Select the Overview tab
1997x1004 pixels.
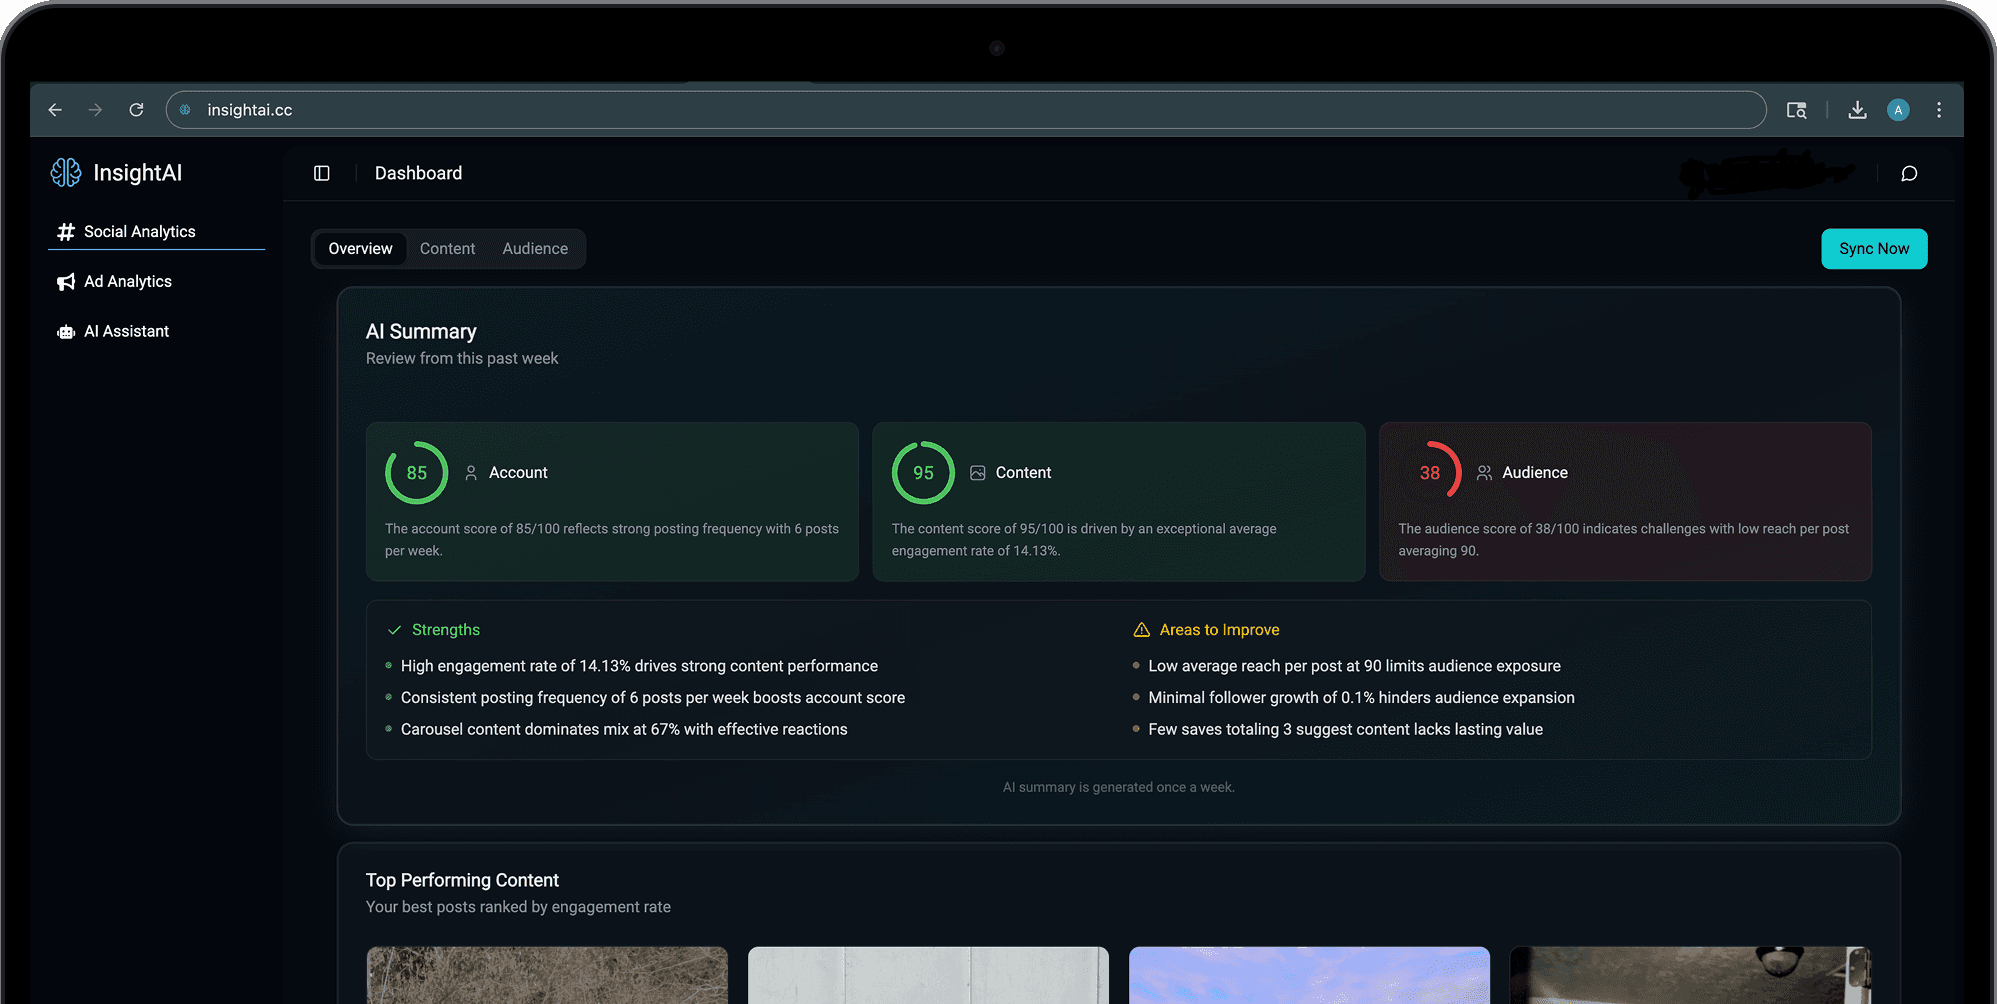pyautogui.click(x=361, y=249)
